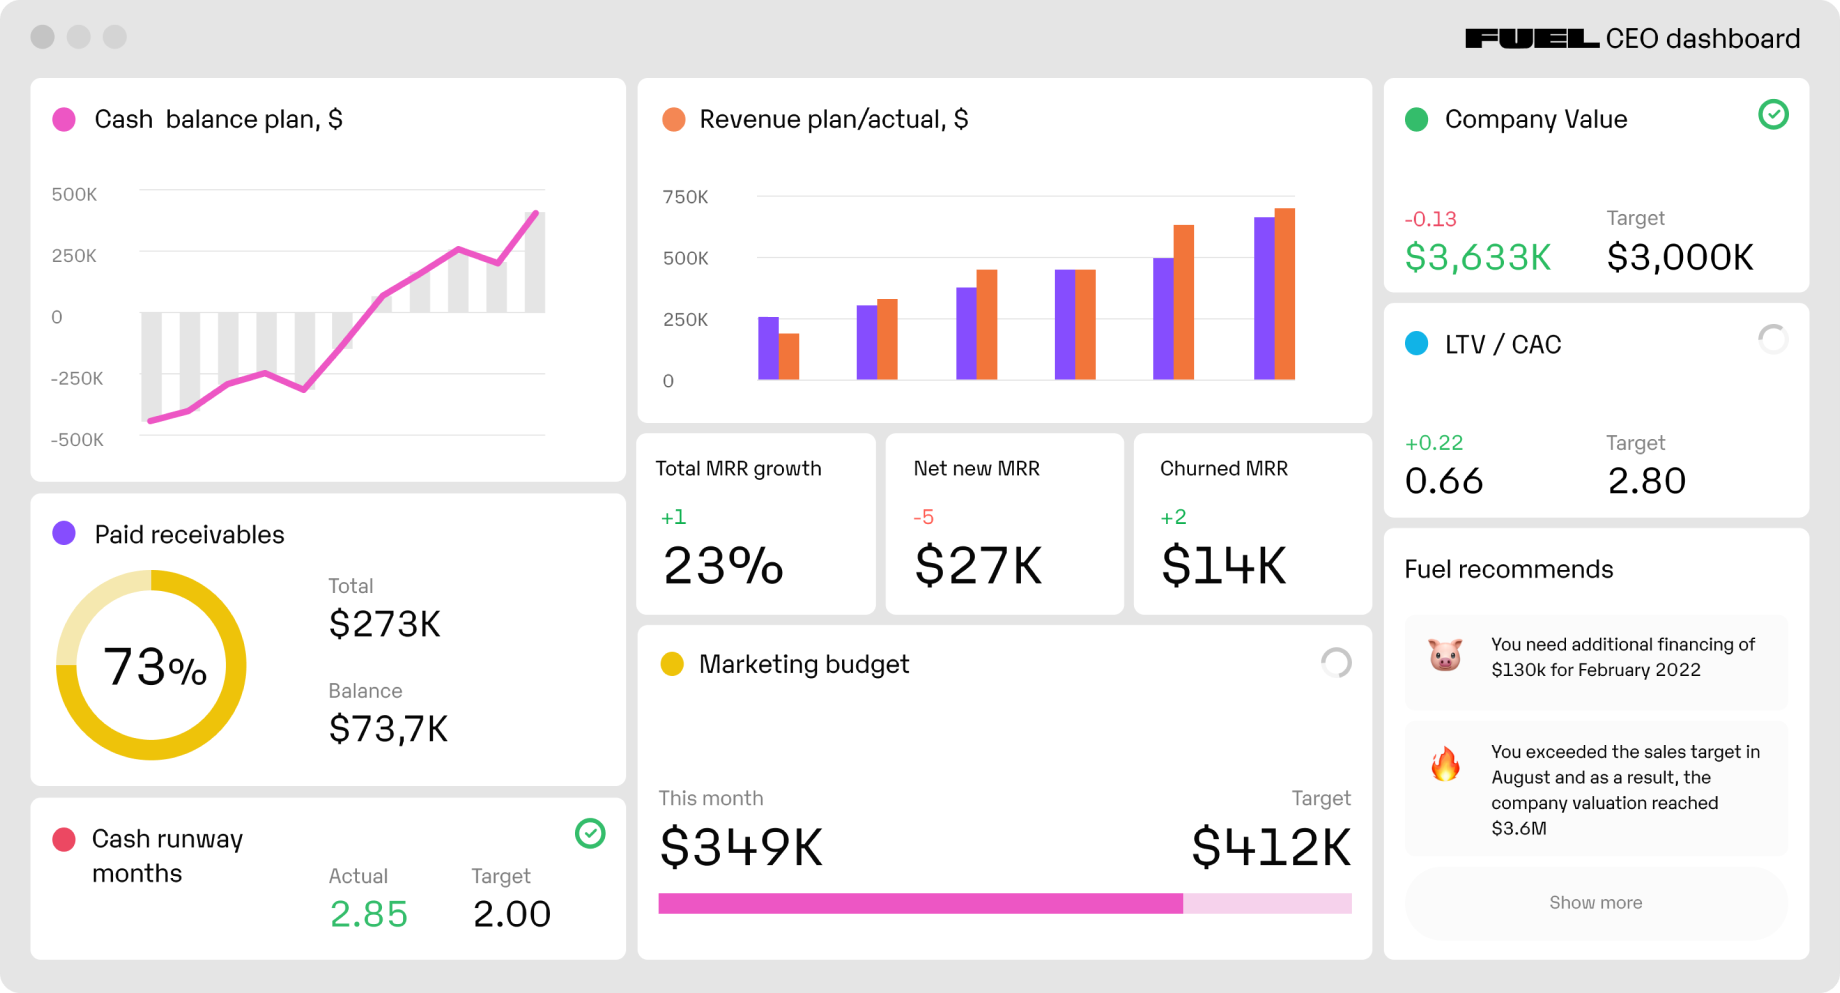This screenshot has width=1840, height=993.
Task: Click the Cash runway actual 2.85
Action: pos(369,914)
